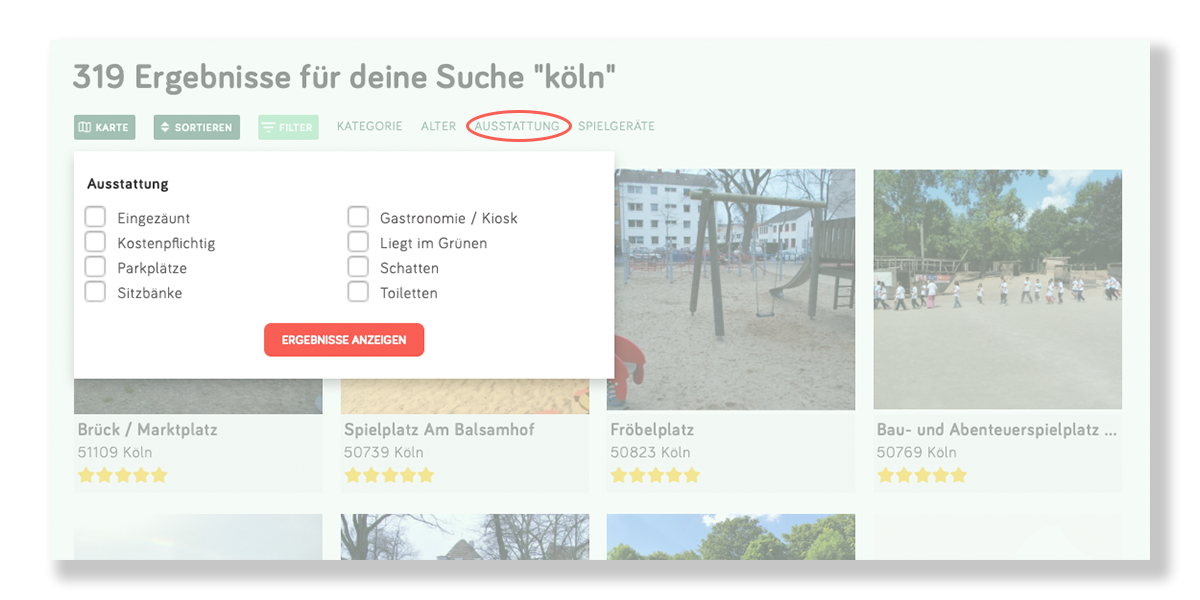Enable the Liegt im Grünen checkbox
The height and width of the screenshot is (600, 1200).
tap(358, 242)
